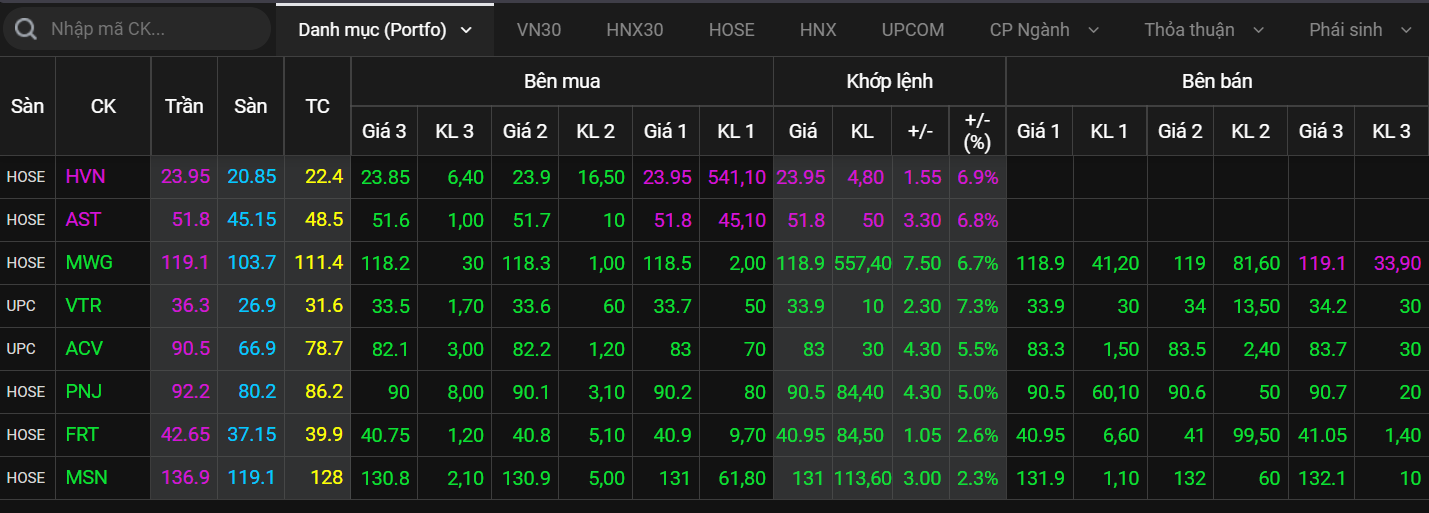The height and width of the screenshot is (513, 1429).
Task: Click the Sàn exchange column header
Action: [28, 106]
